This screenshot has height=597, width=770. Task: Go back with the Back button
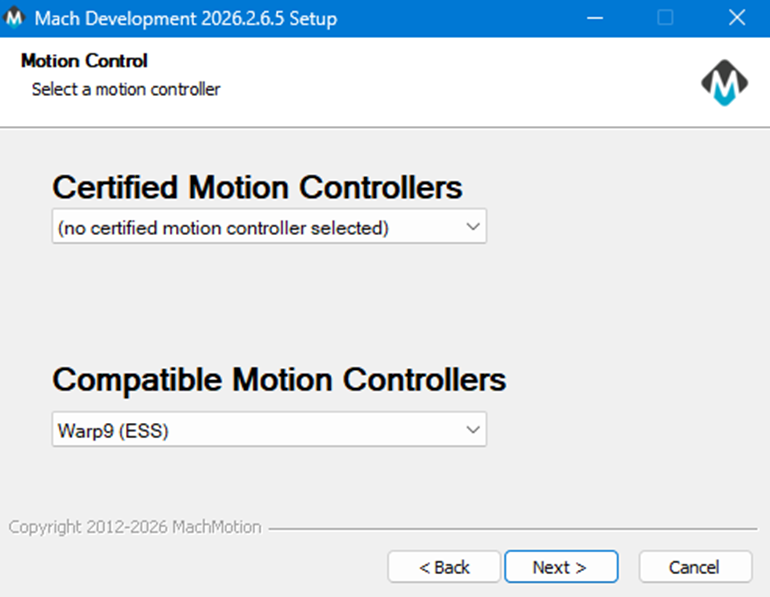click(444, 567)
